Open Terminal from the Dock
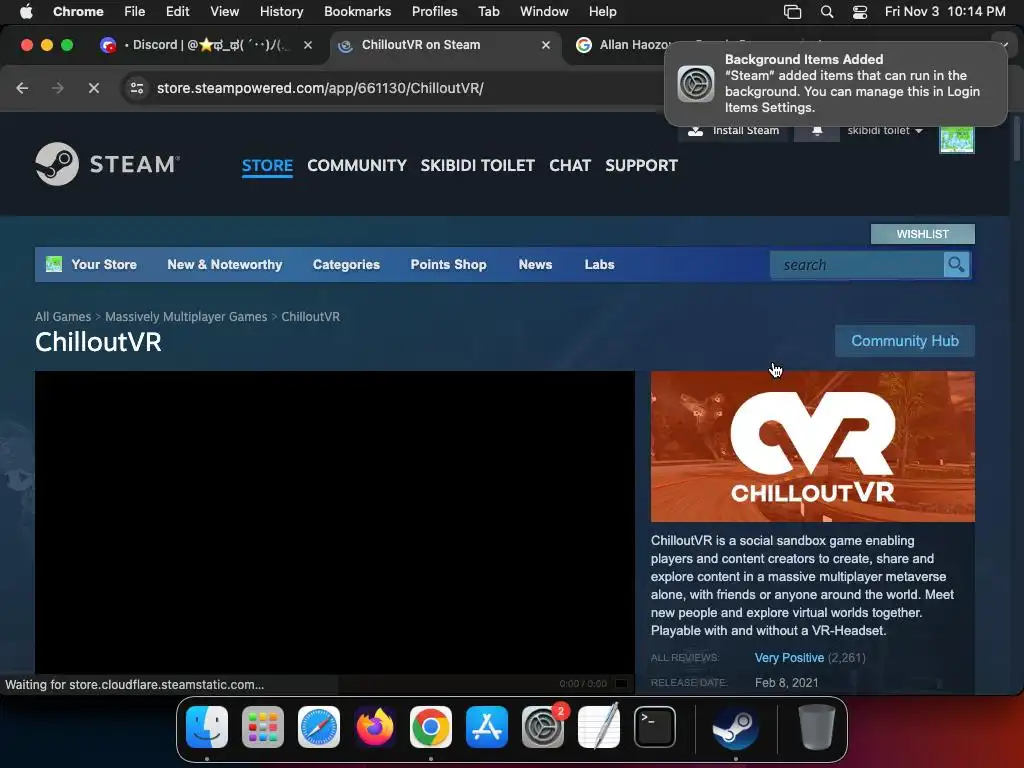 coord(654,727)
